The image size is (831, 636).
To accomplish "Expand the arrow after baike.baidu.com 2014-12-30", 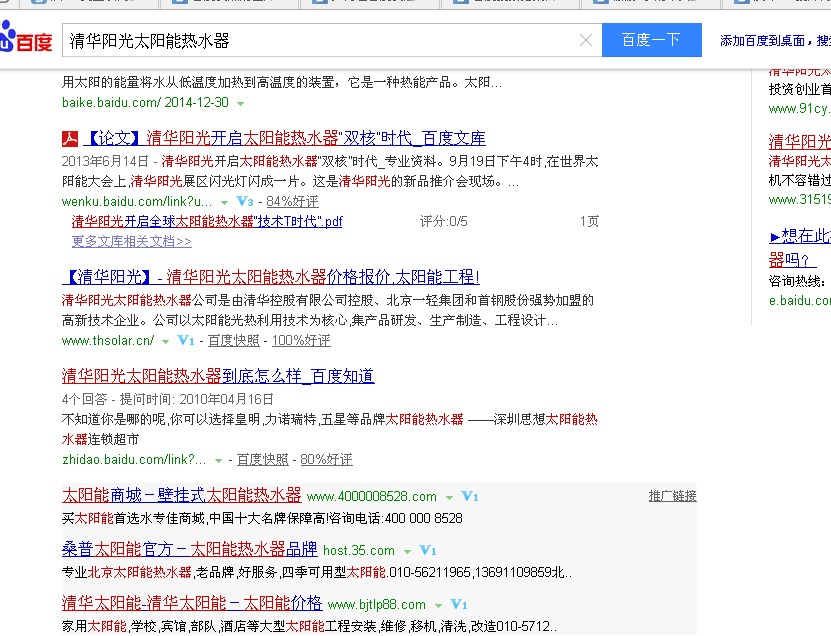I will pos(241,104).
